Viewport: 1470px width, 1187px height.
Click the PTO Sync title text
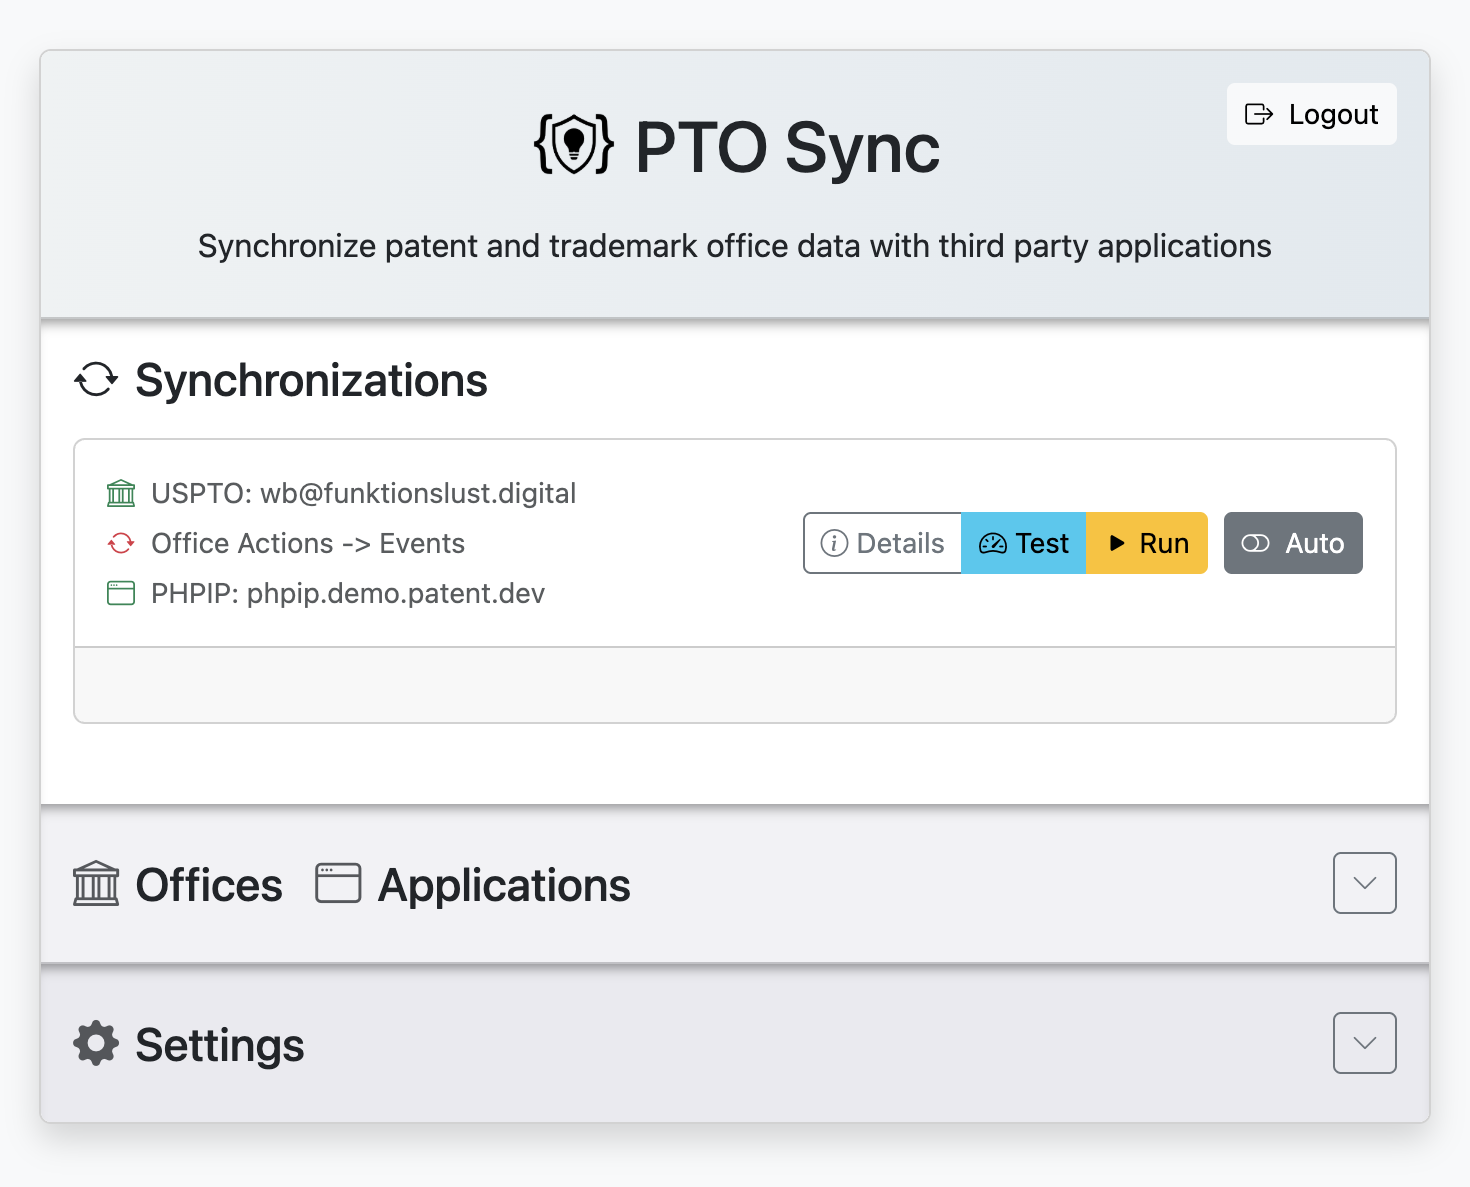point(787,148)
